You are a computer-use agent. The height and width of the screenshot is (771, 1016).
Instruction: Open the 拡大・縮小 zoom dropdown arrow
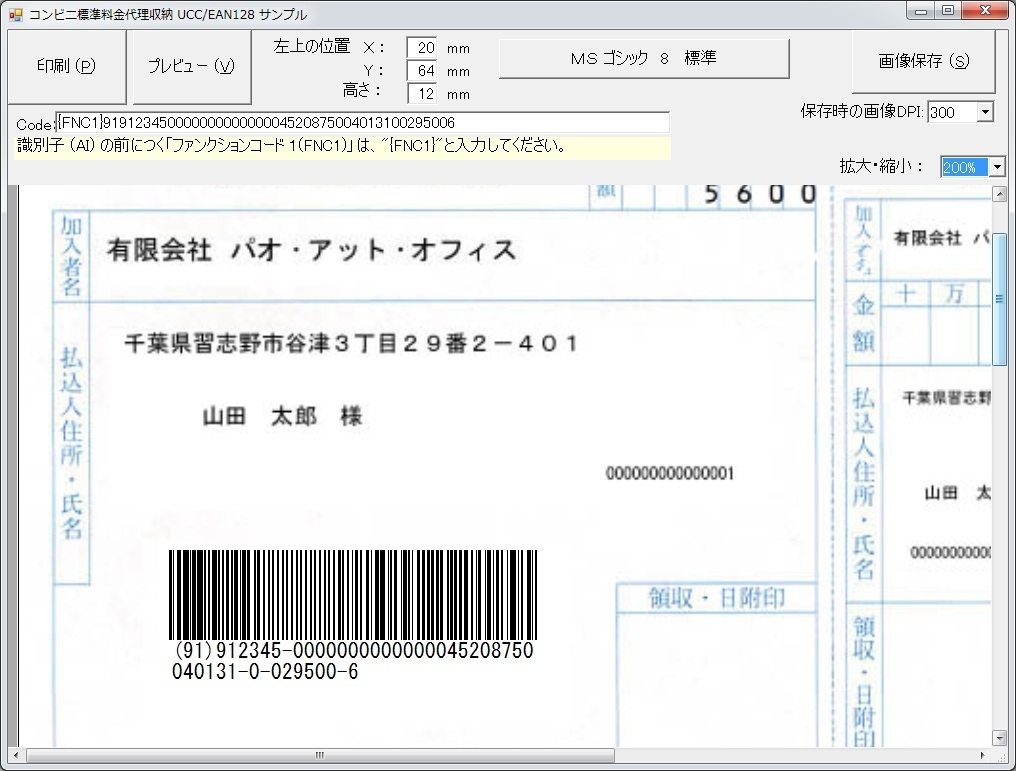point(997,167)
